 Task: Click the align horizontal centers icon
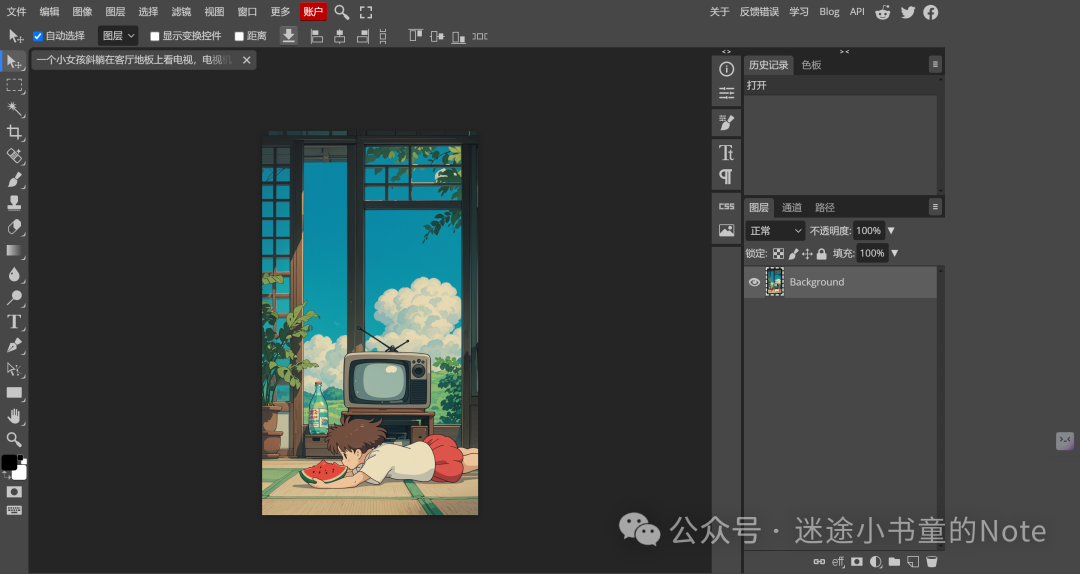[340, 36]
